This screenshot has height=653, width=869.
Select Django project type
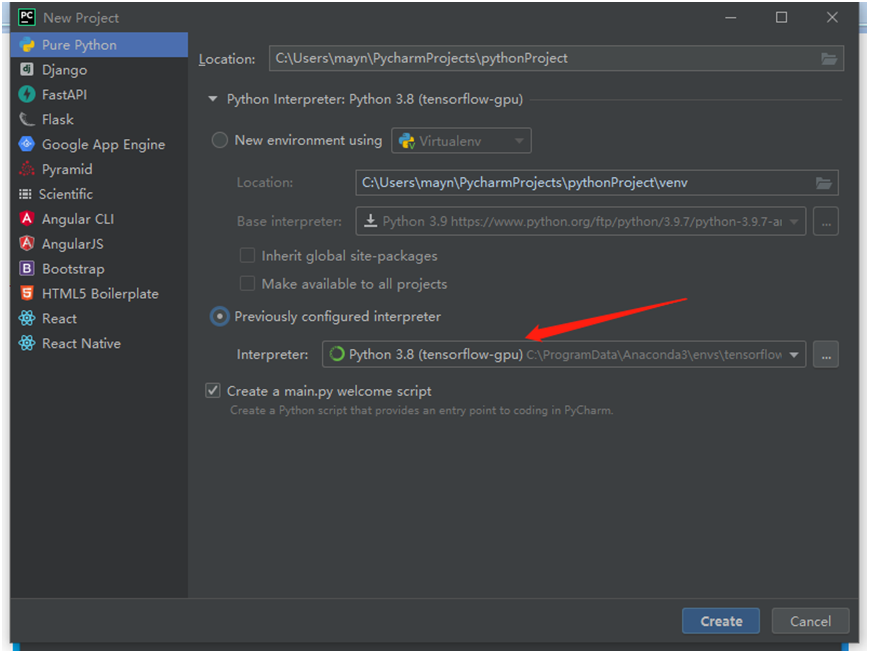point(99,70)
